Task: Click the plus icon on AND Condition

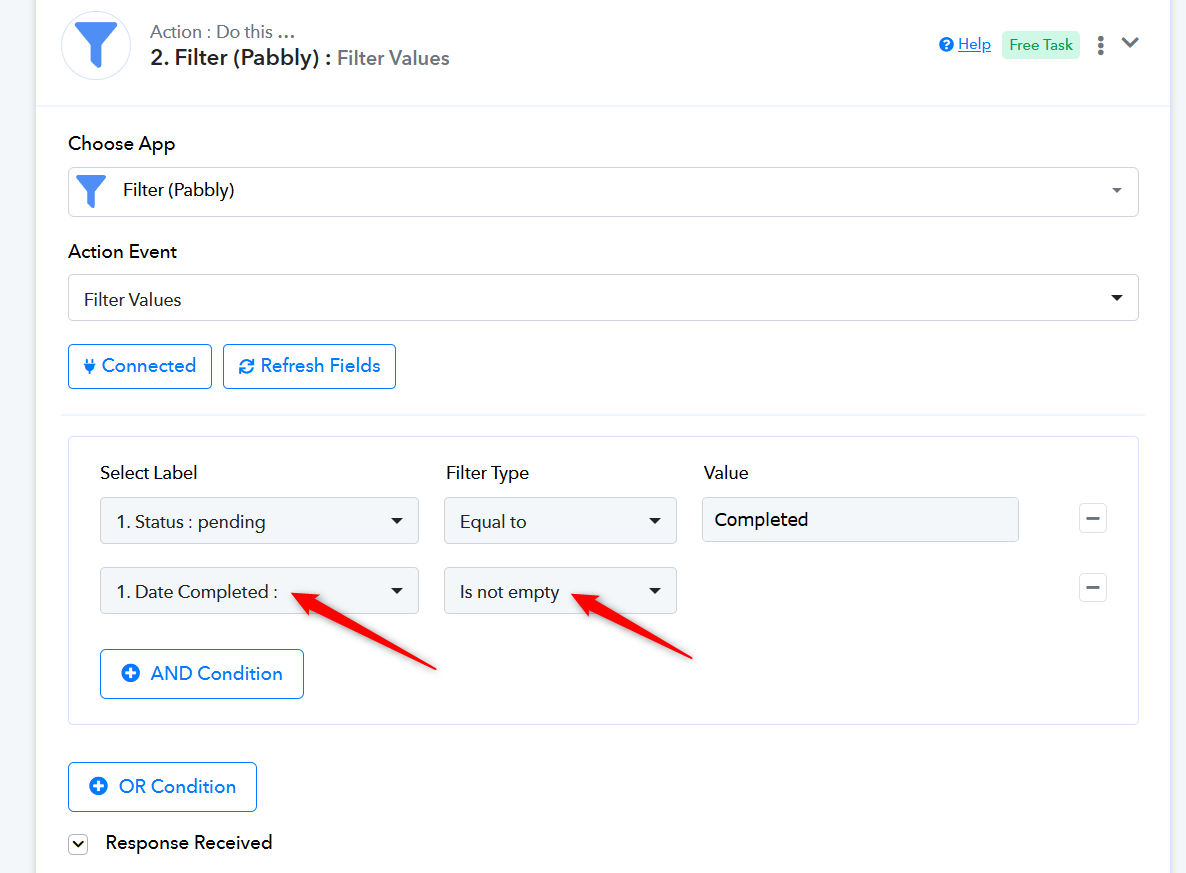Action: pos(130,674)
